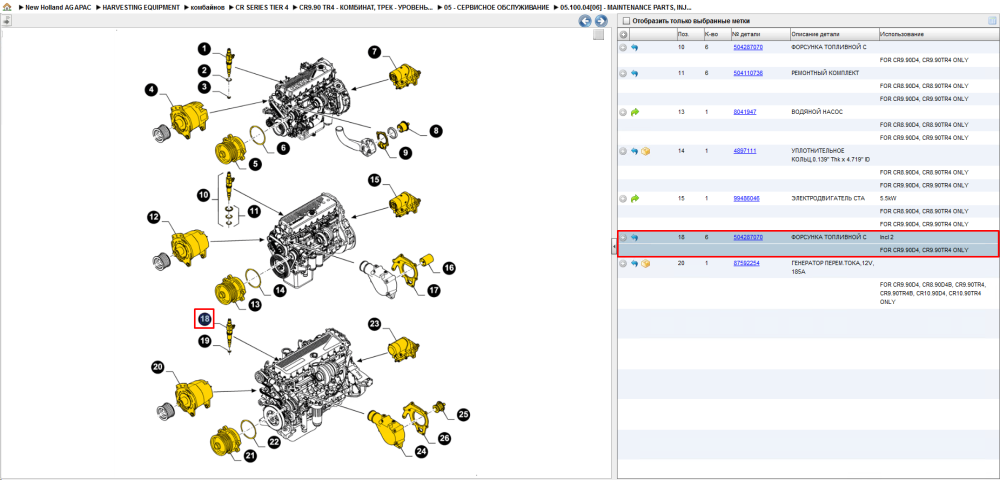Click blue replacement arrow on row 20
The height and width of the screenshot is (480, 1000).
[635, 263]
